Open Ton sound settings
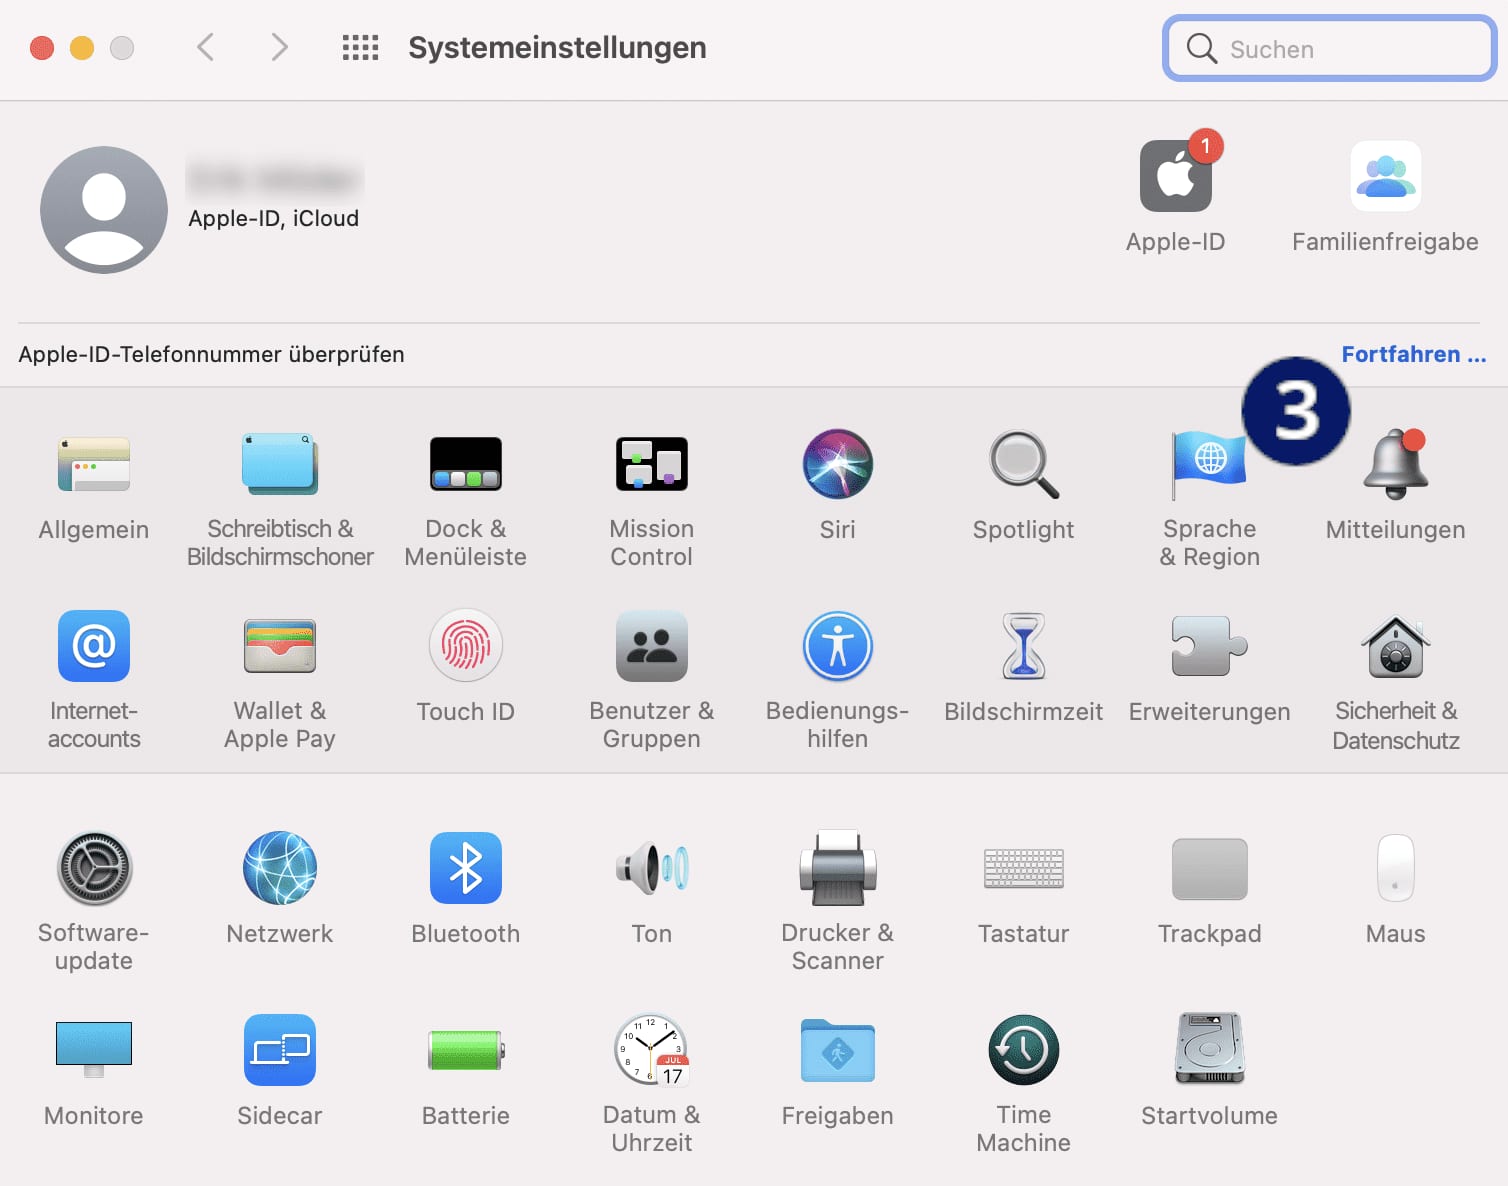This screenshot has width=1508, height=1186. click(x=652, y=868)
